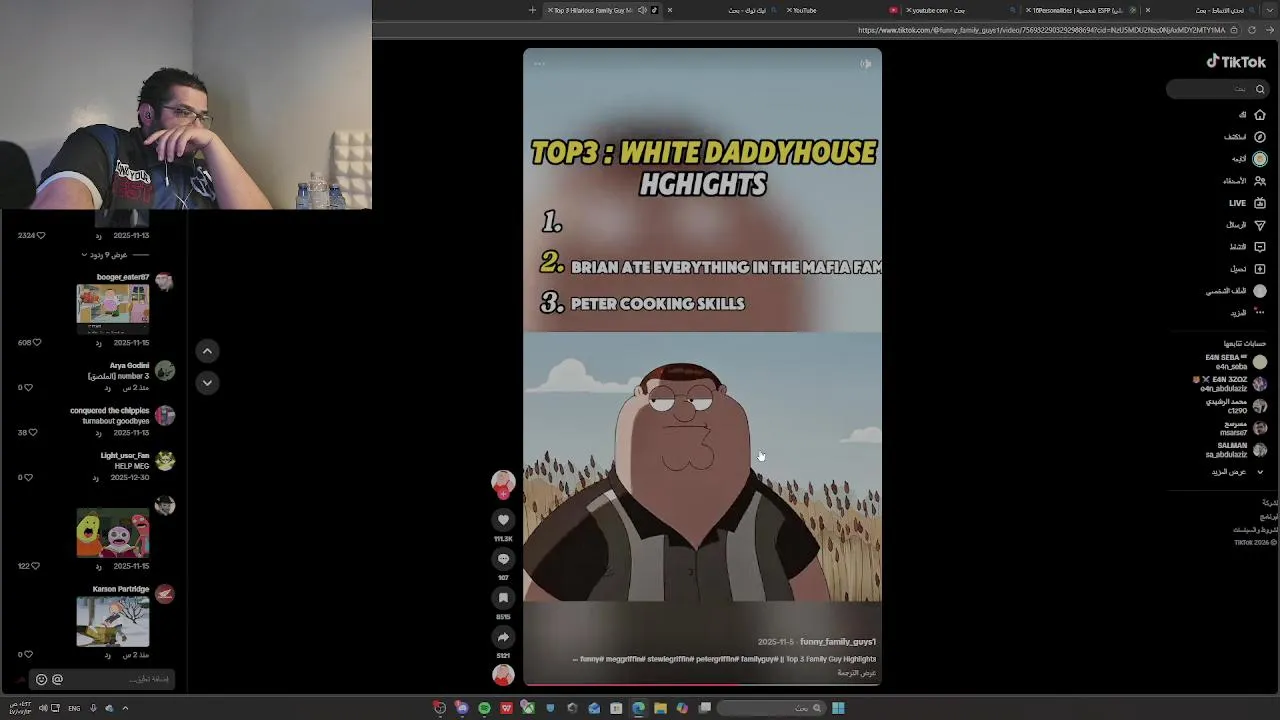This screenshot has height=720, width=1280.
Task: Open Light_user_Fan's profile avatar
Action: coord(165,460)
